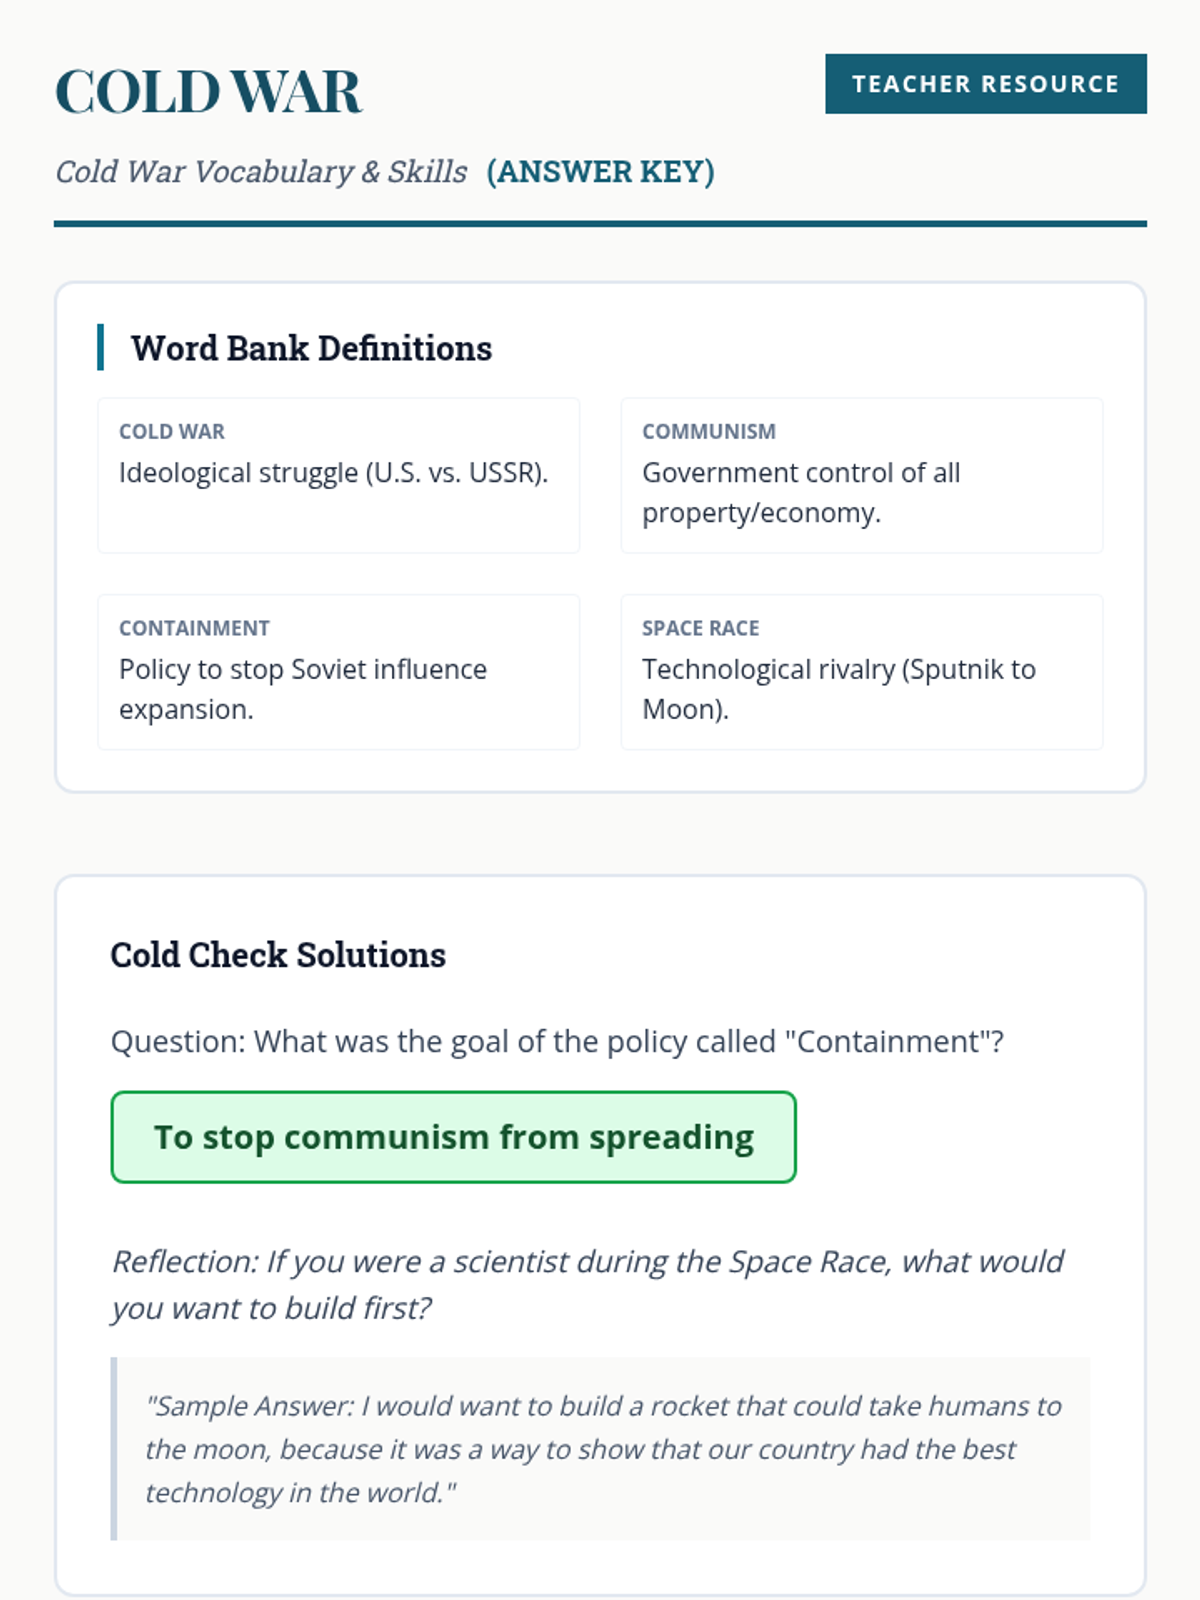
Task: Click the Containment policy question text
Action: coord(557,1042)
